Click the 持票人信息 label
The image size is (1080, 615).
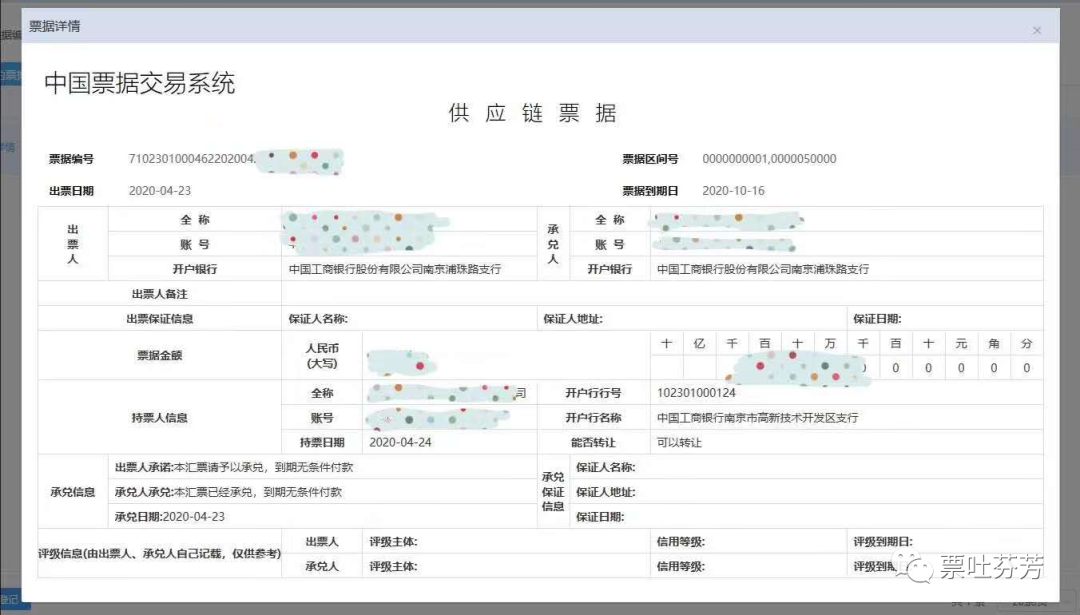pyautogui.click(x=160, y=418)
